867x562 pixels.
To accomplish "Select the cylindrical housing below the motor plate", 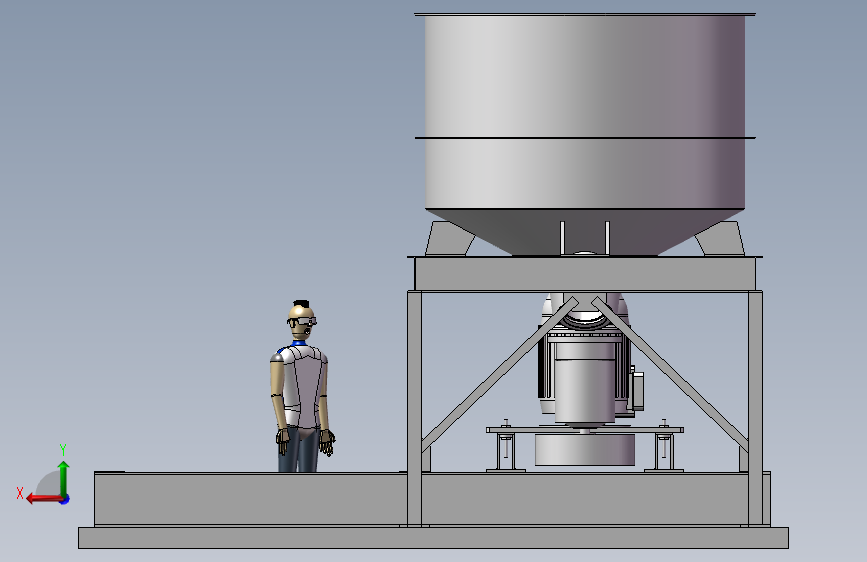I will click(585, 450).
